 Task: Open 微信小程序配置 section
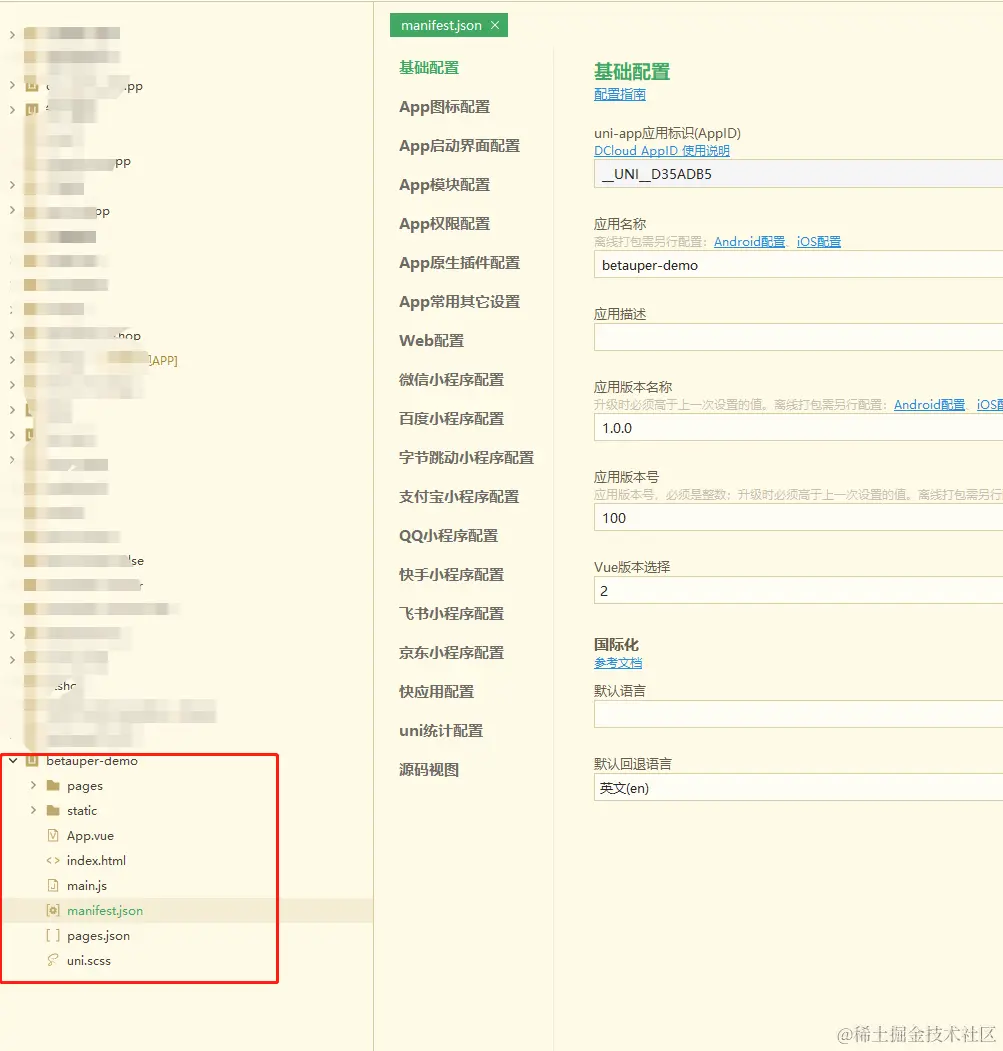(451, 379)
